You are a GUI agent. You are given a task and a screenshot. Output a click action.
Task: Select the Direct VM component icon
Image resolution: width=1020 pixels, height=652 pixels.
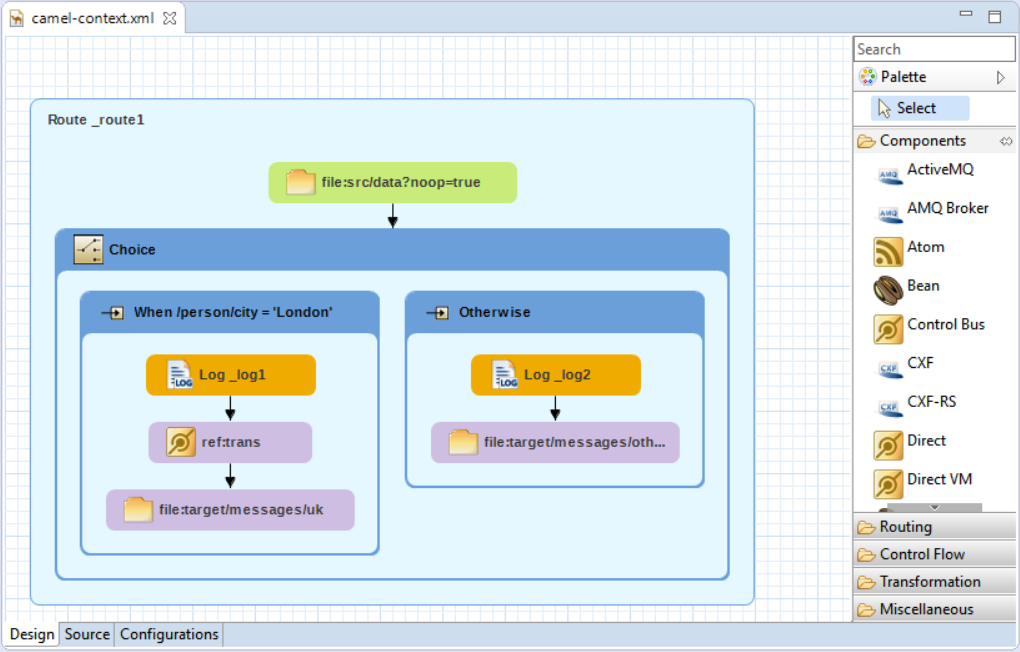889,484
